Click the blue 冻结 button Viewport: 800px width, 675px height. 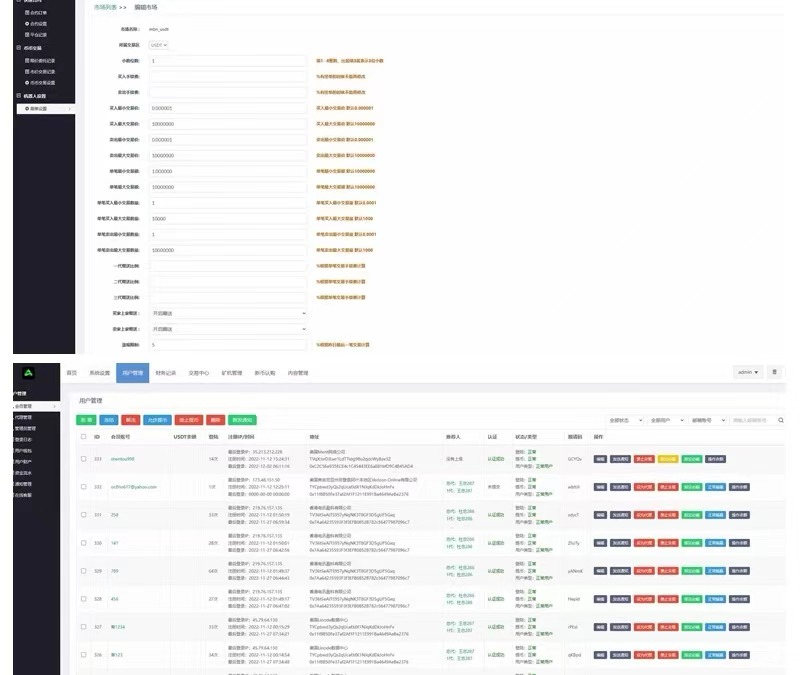pos(109,420)
